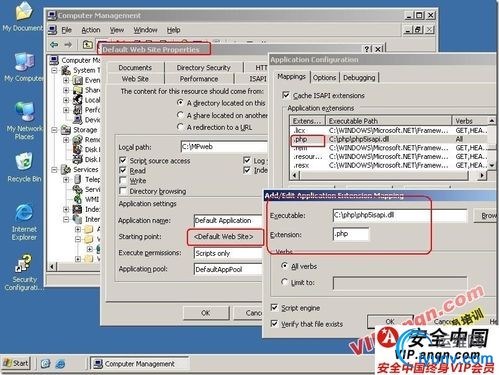Expand the Indexing Service tree node

coord(66,209)
